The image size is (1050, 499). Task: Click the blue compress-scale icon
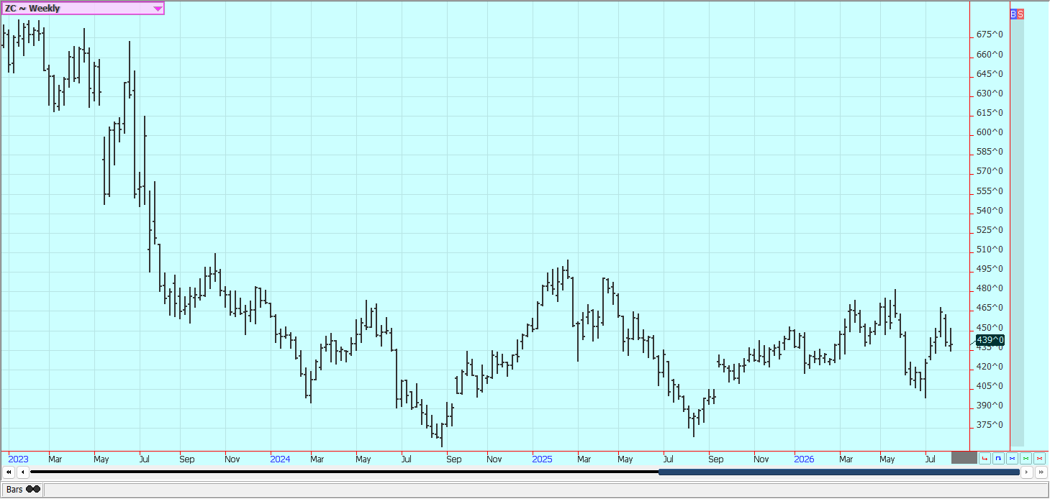(x=1012, y=458)
